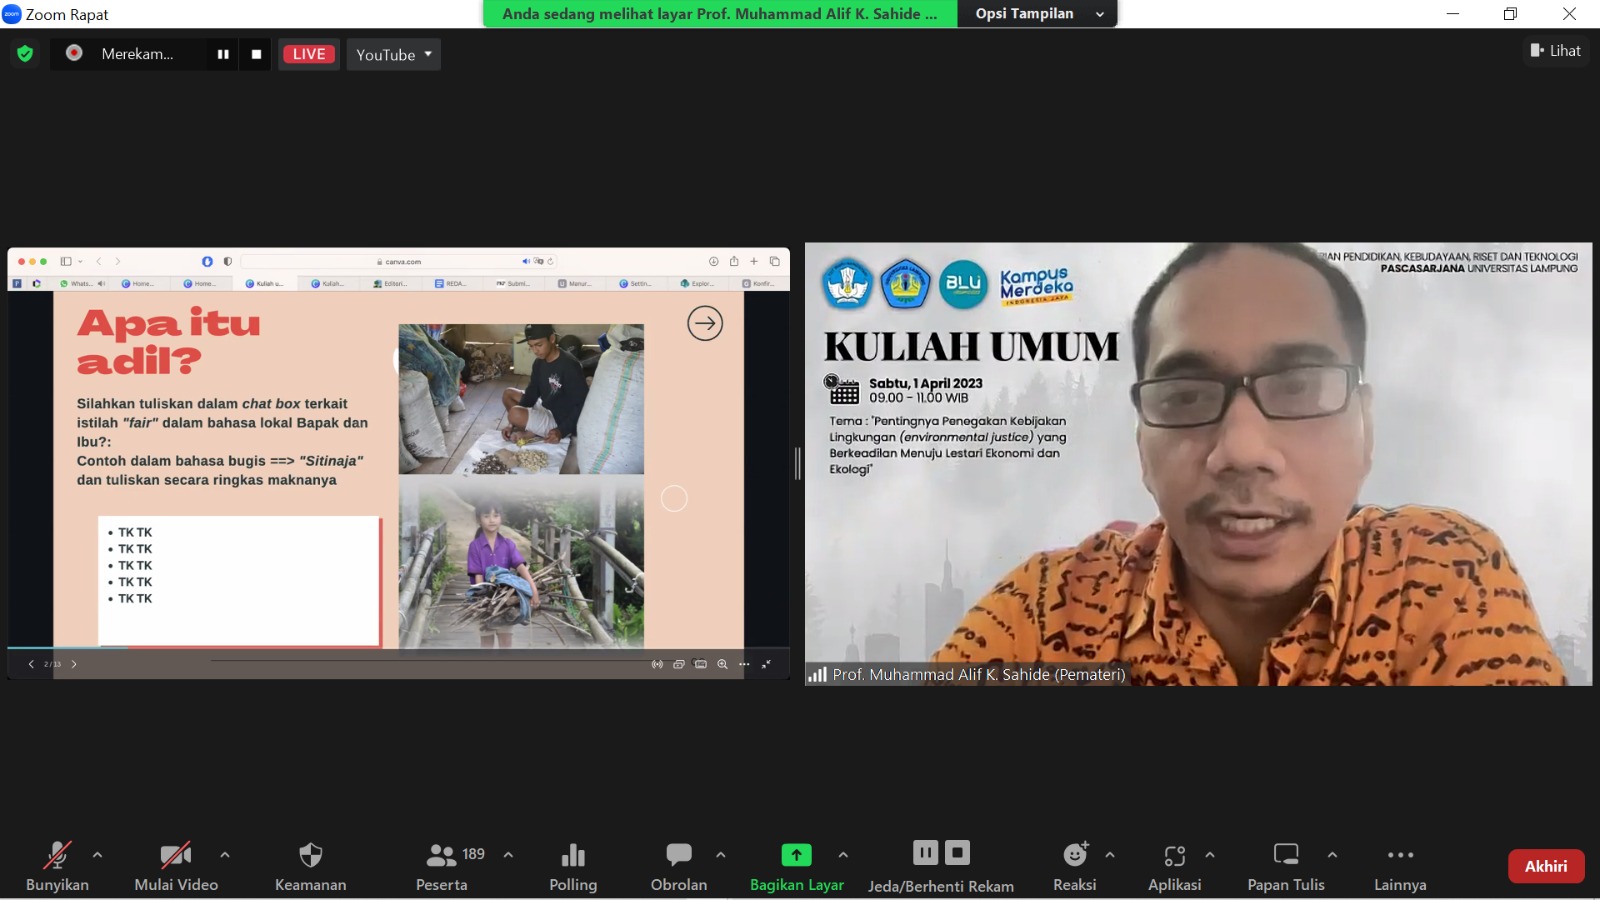This screenshot has width=1600, height=900.
Task: Open the Lihat view menu
Action: click(x=1556, y=51)
